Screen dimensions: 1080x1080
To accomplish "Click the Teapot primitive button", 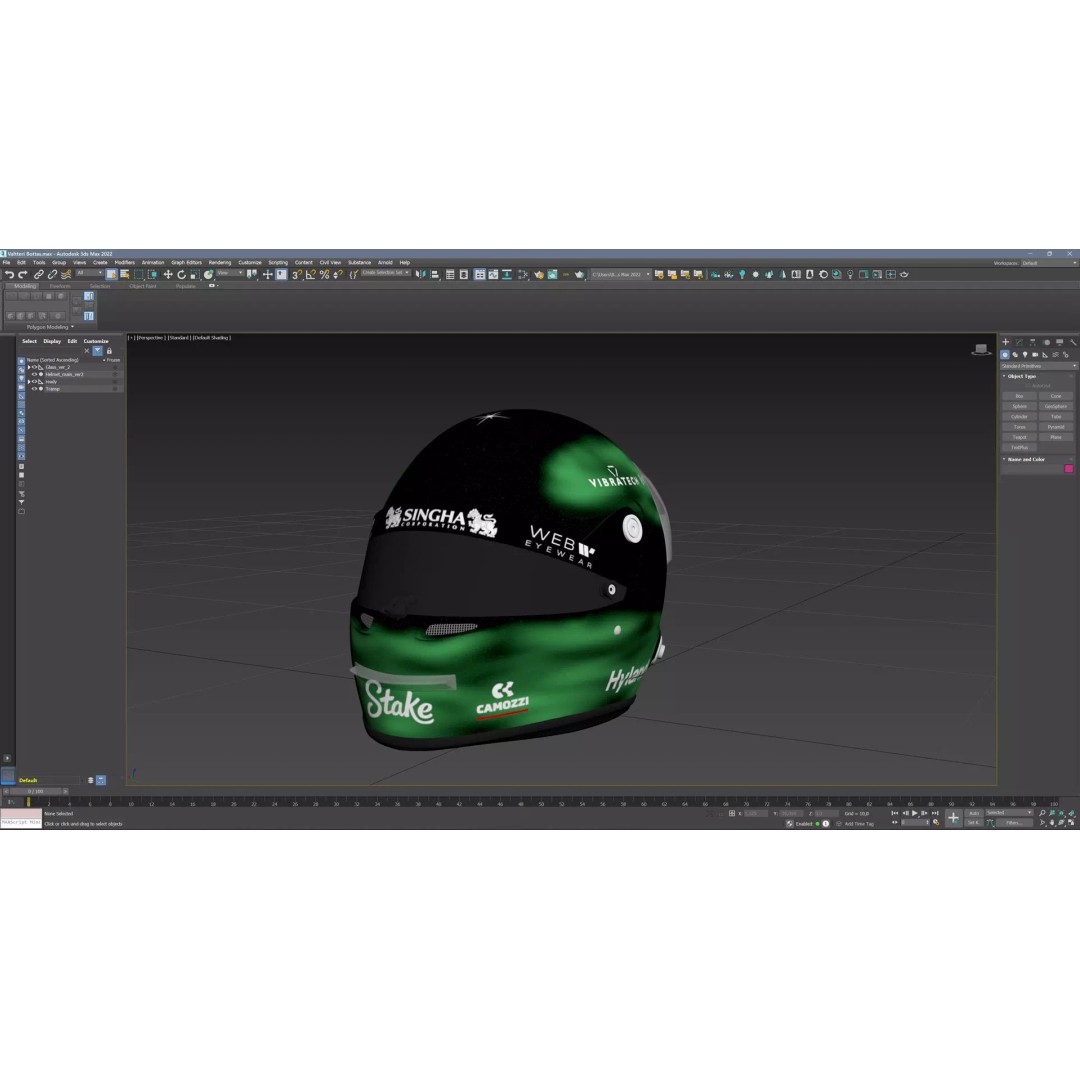I will coord(1019,437).
